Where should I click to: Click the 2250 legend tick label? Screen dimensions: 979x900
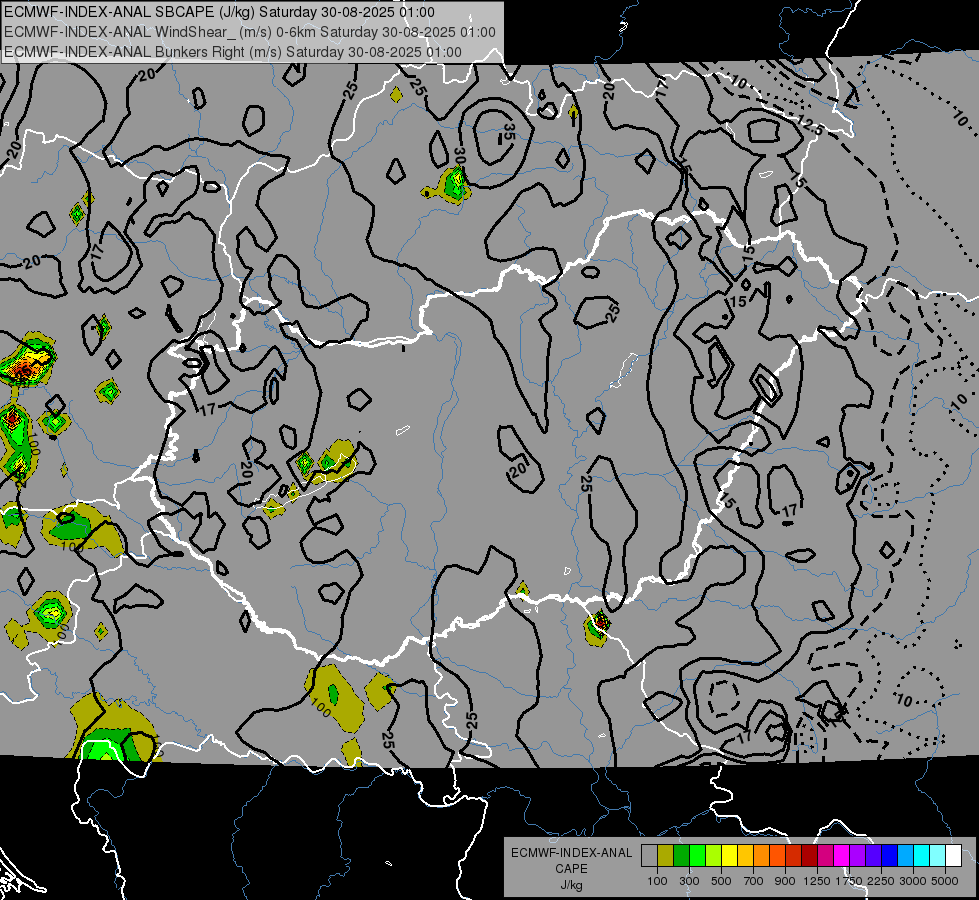click(x=882, y=881)
